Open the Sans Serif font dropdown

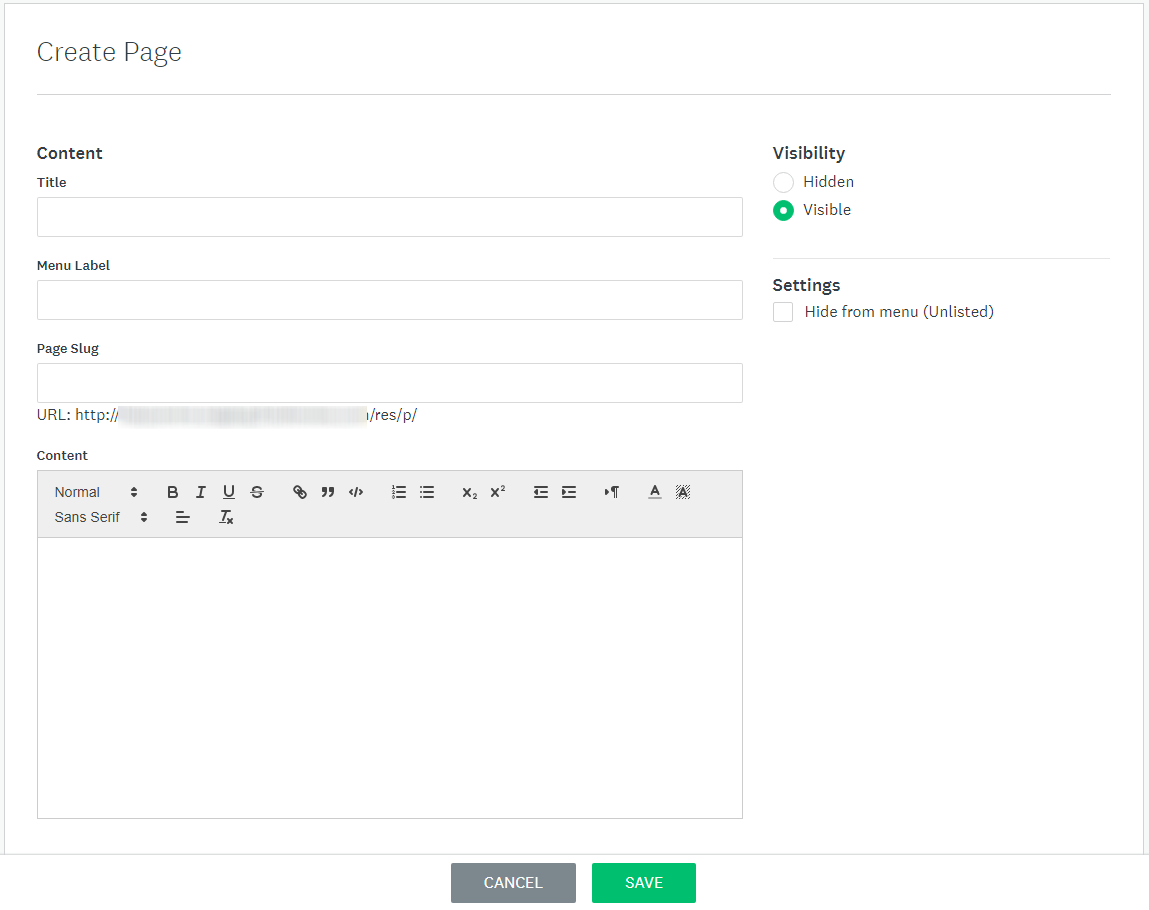click(101, 517)
